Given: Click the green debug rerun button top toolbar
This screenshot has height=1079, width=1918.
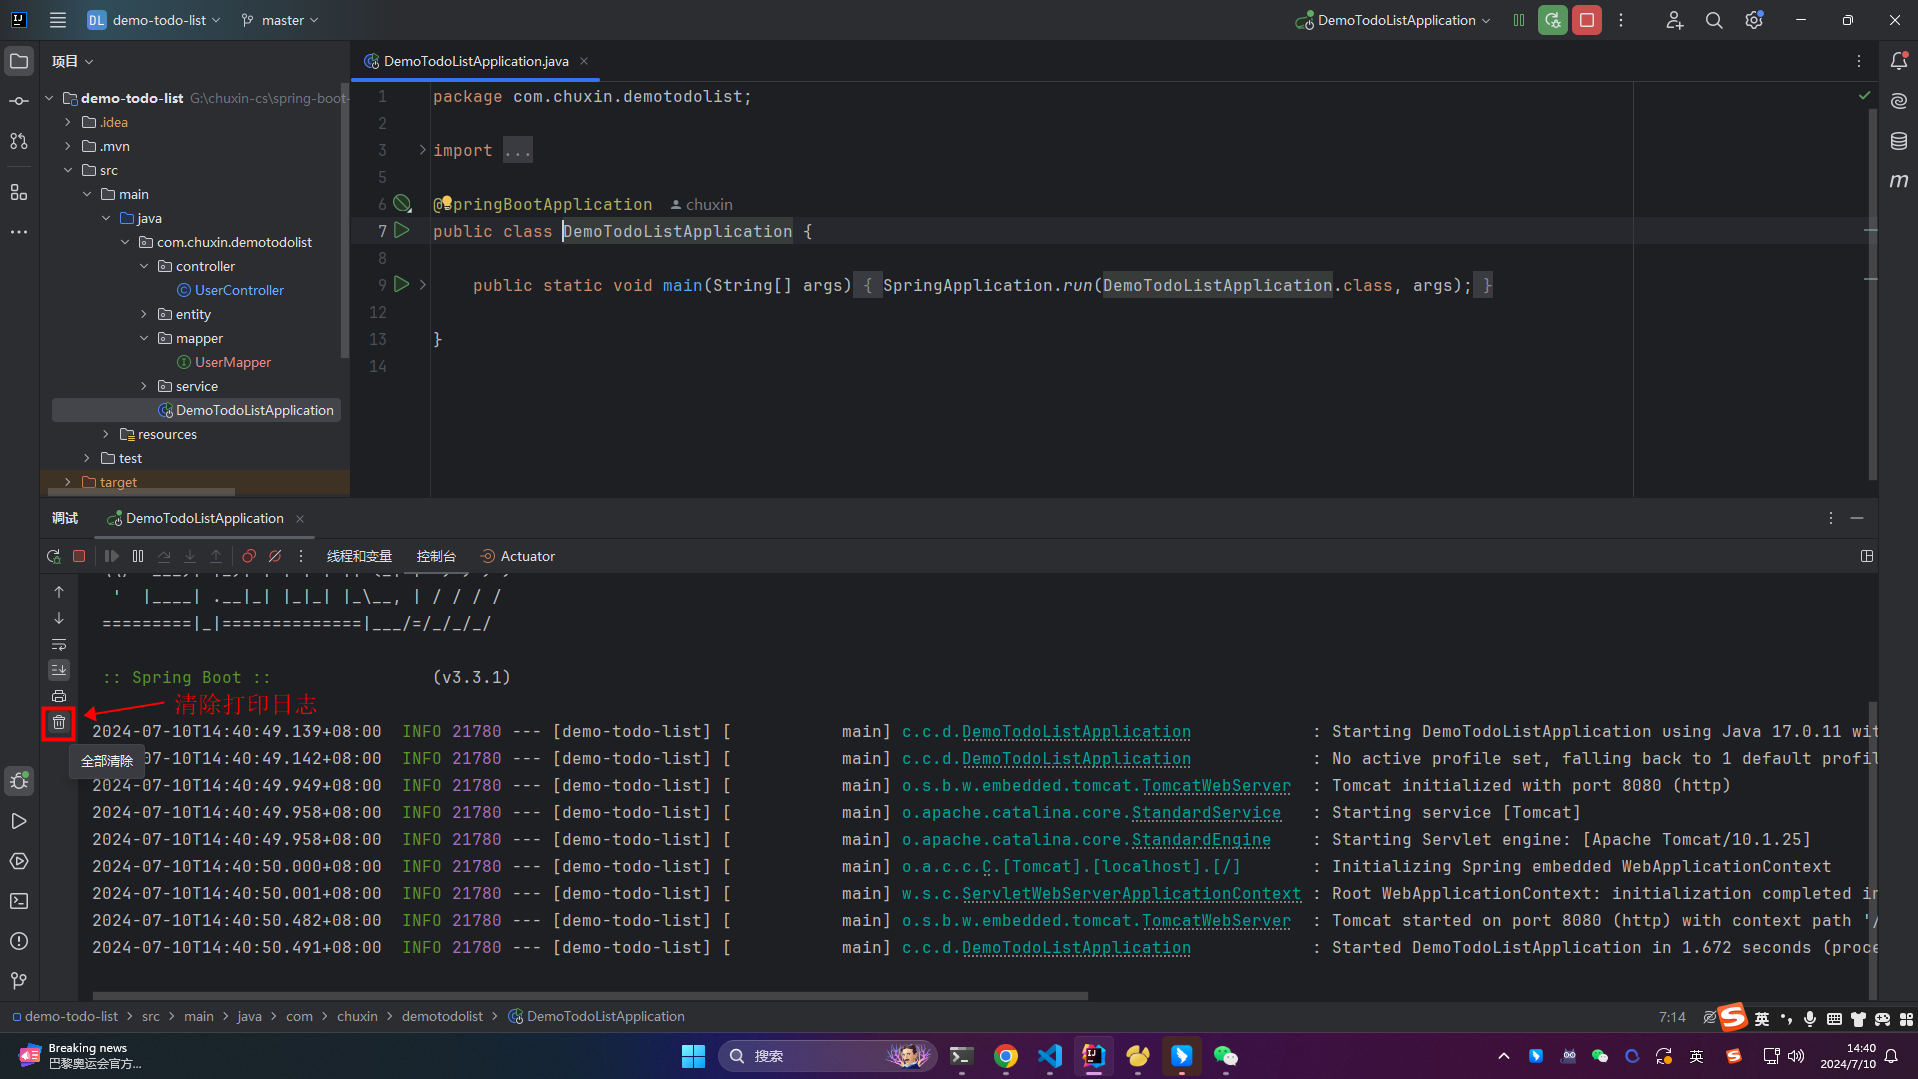Looking at the screenshot, I should click(1553, 20).
